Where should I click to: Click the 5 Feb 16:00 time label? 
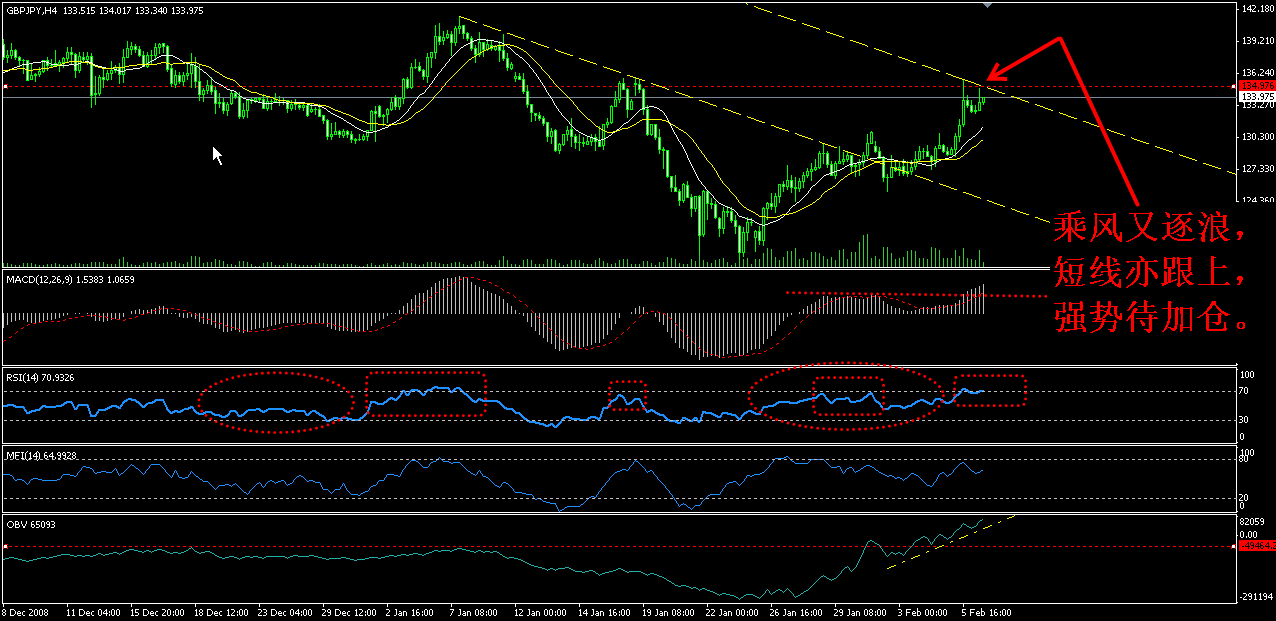point(985,611)
